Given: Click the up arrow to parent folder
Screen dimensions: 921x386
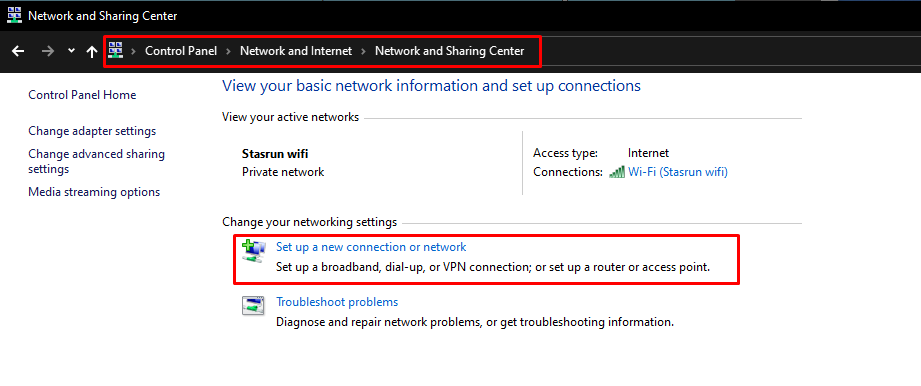Looking at the screenshot, I should (x=92, y=52).
